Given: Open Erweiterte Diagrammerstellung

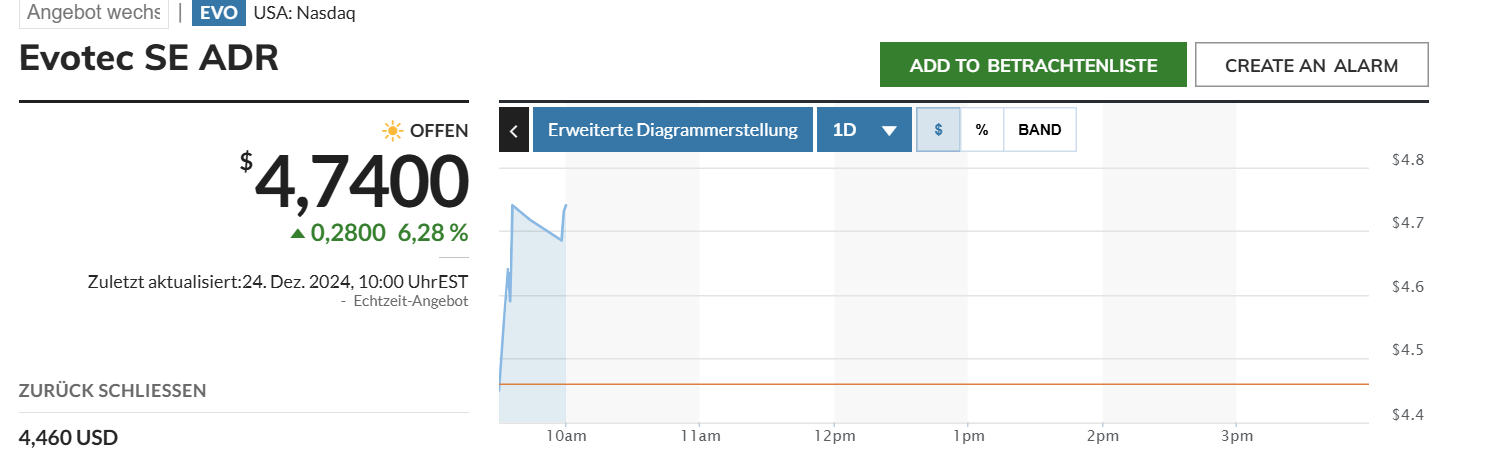Looking at the screenshot, I should (x=672, y=130).
